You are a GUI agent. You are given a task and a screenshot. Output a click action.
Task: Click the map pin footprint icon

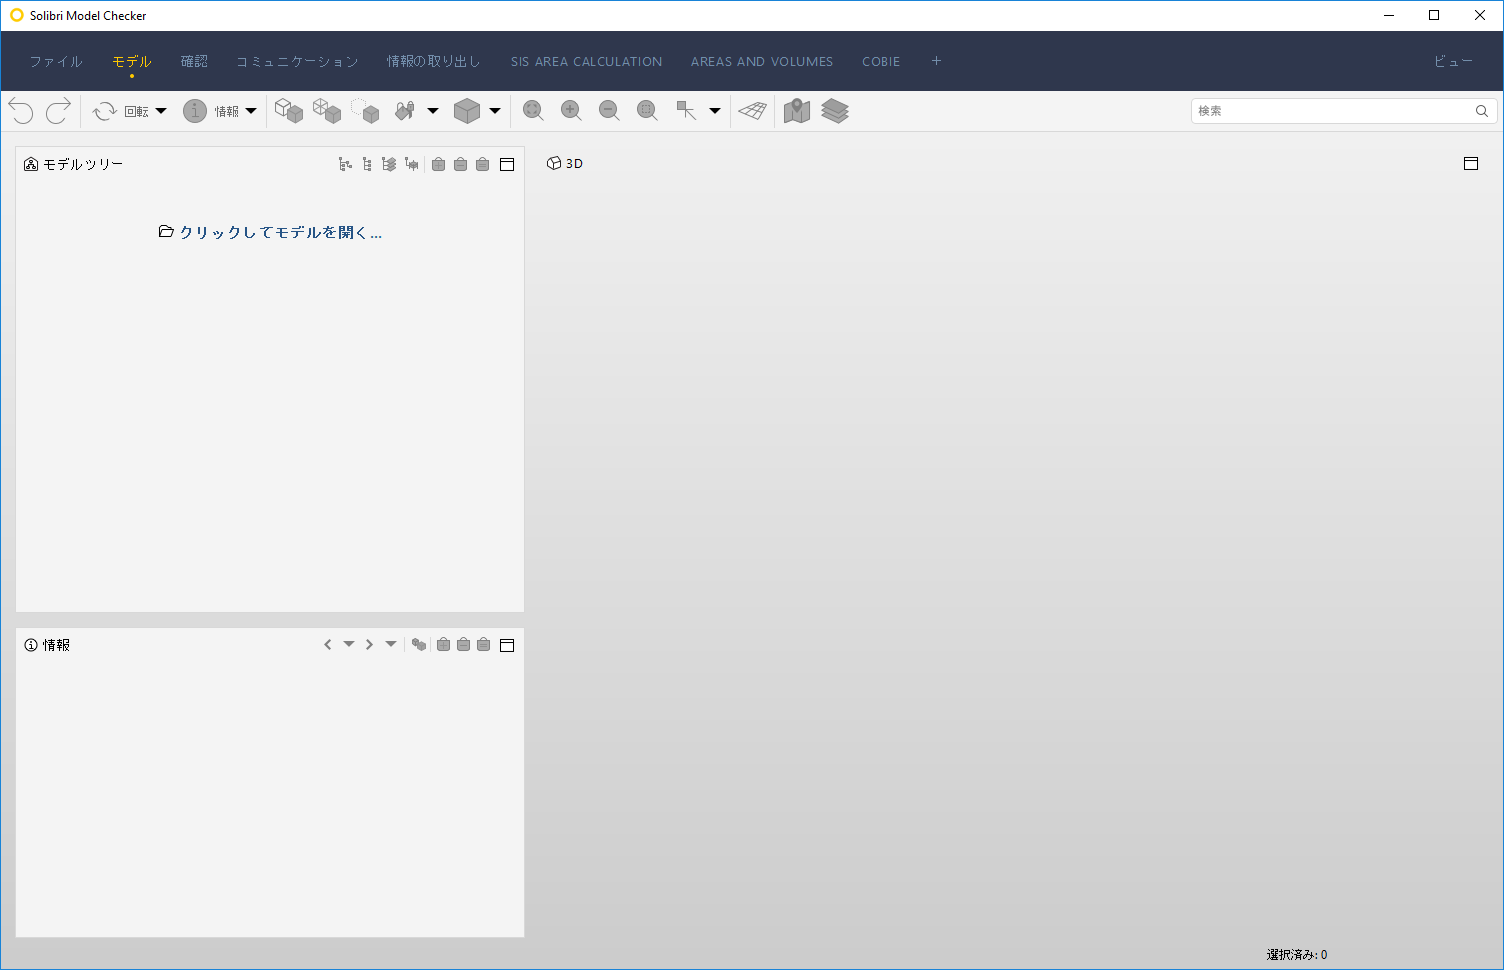point(797,111)
